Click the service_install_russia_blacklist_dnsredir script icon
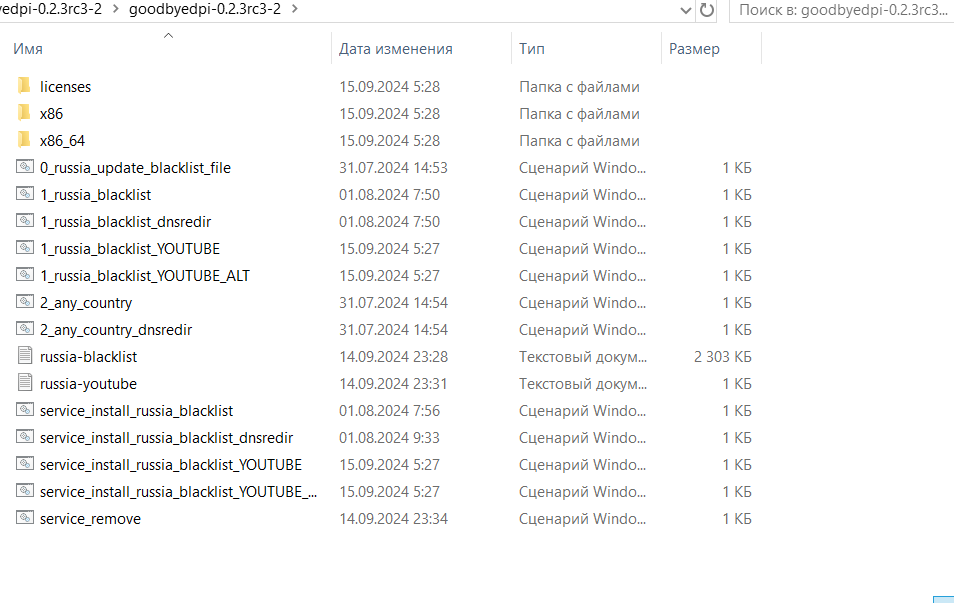Viewport: 954px width, 603px height. tap(25, 437)
